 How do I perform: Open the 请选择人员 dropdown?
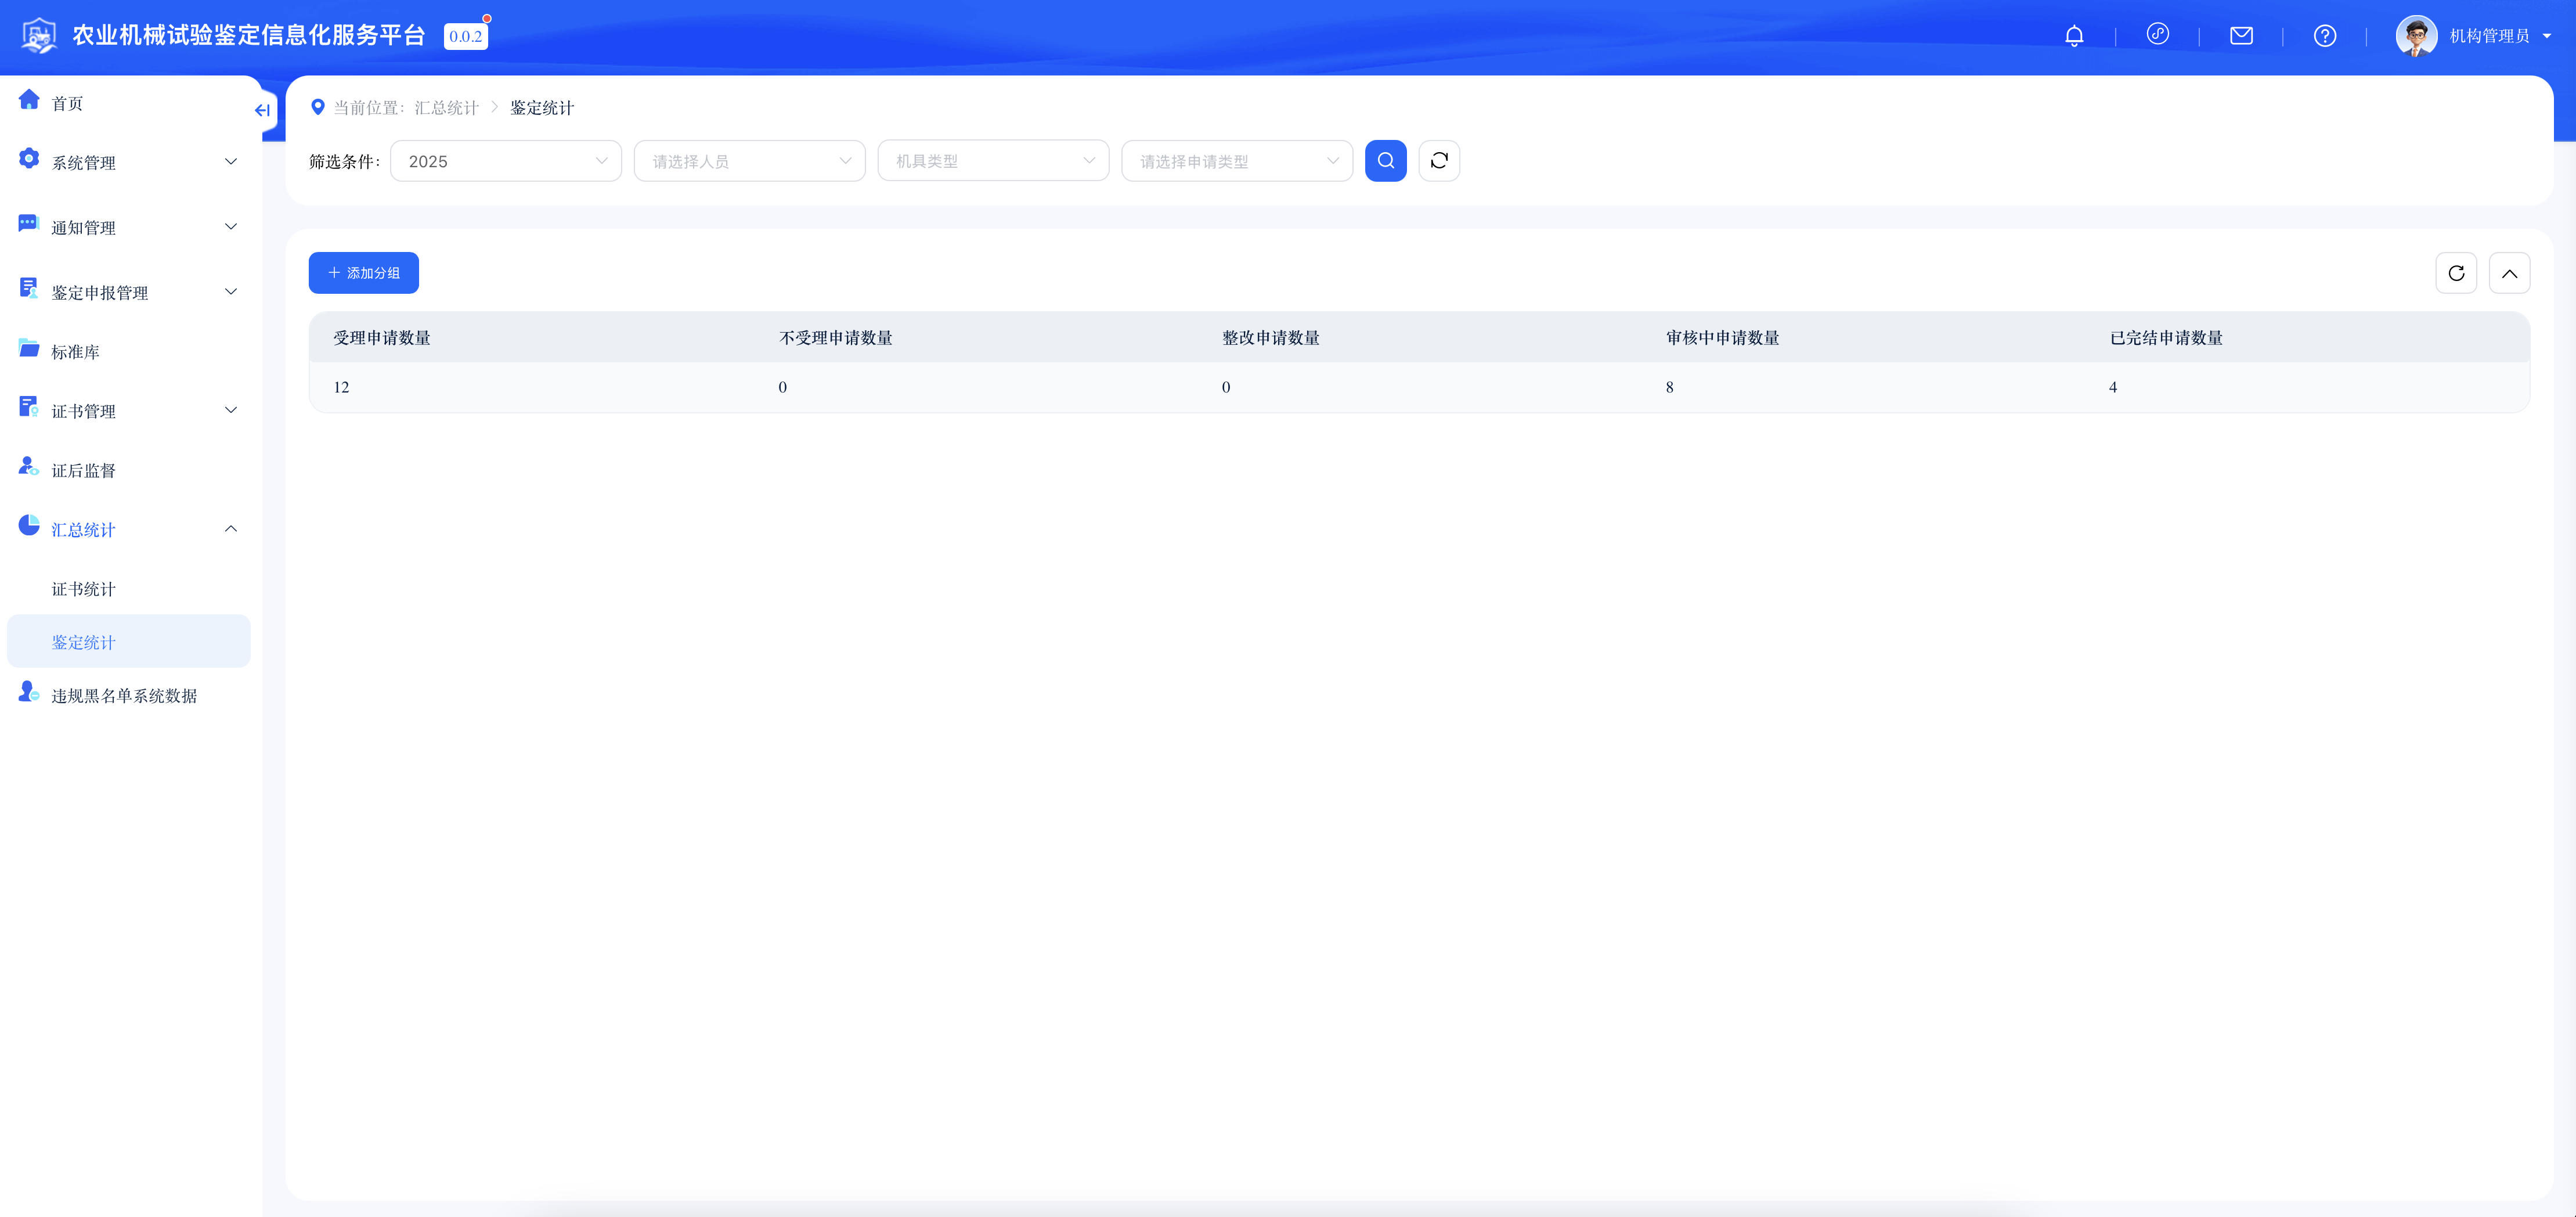tap(749, 161)
